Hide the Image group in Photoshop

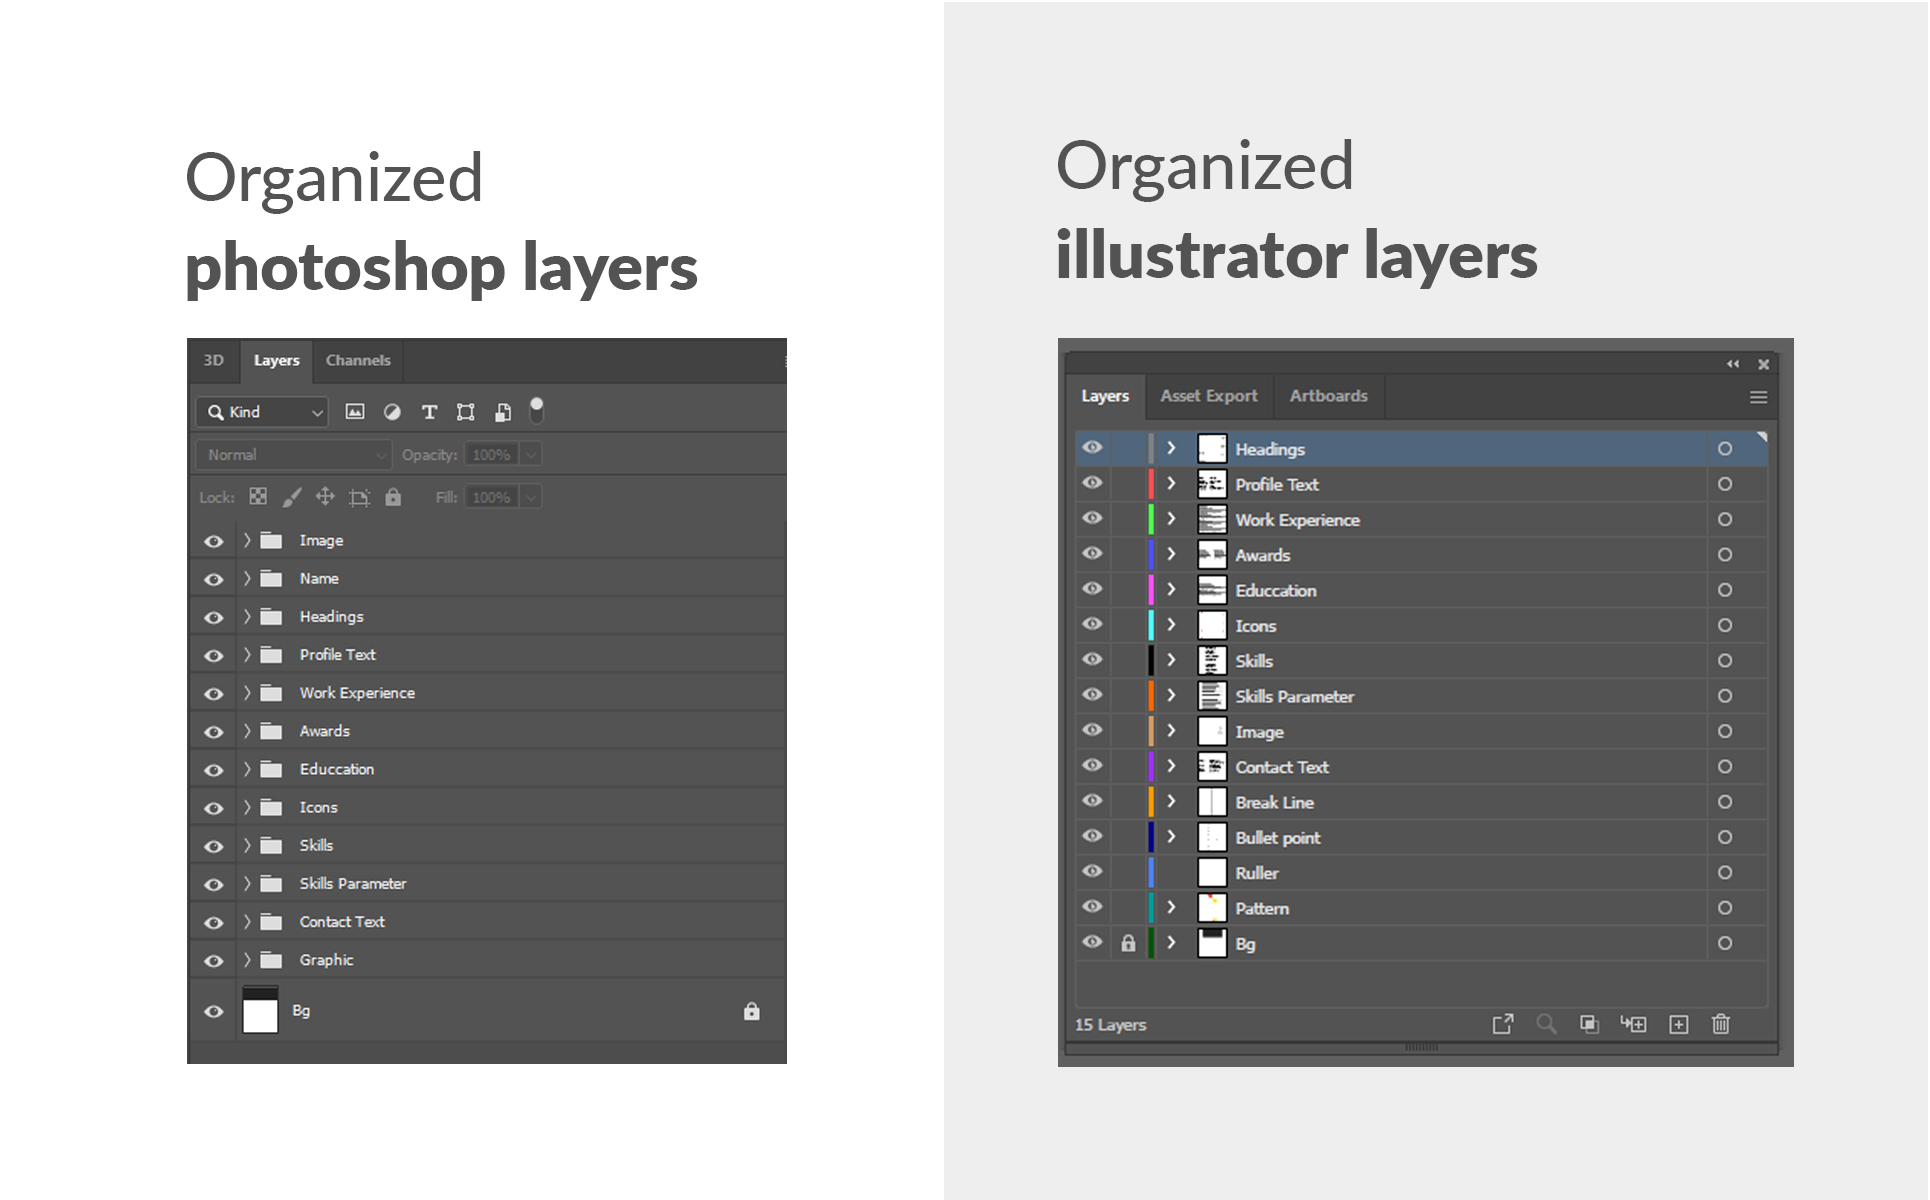click(x=213, y=541)
